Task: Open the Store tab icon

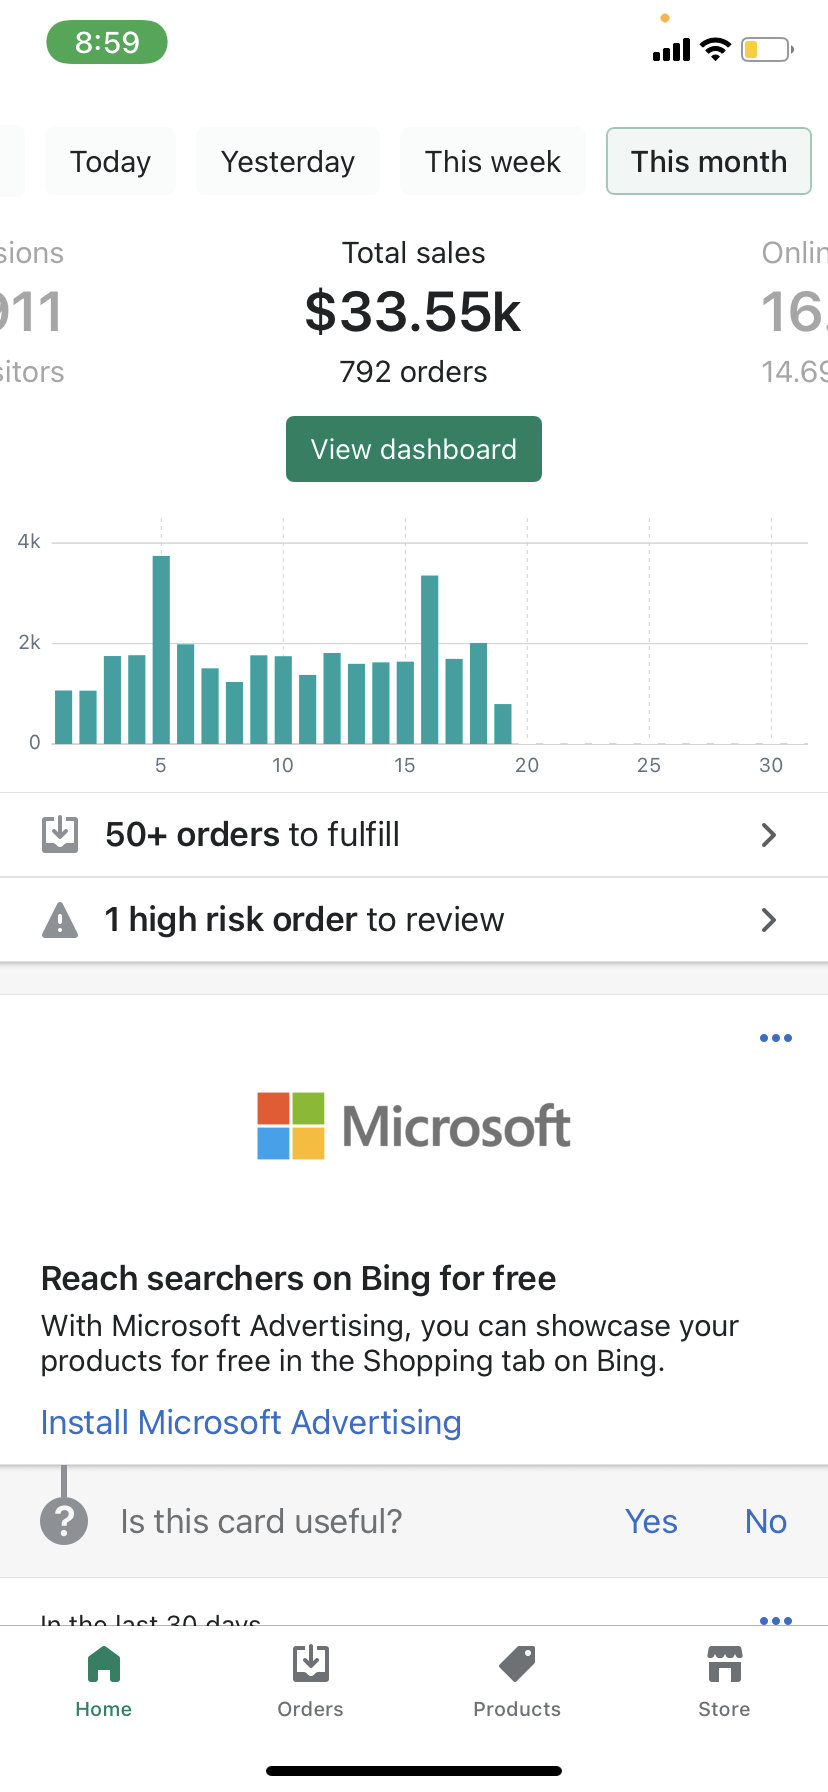Action: [x=724, y=1665]
